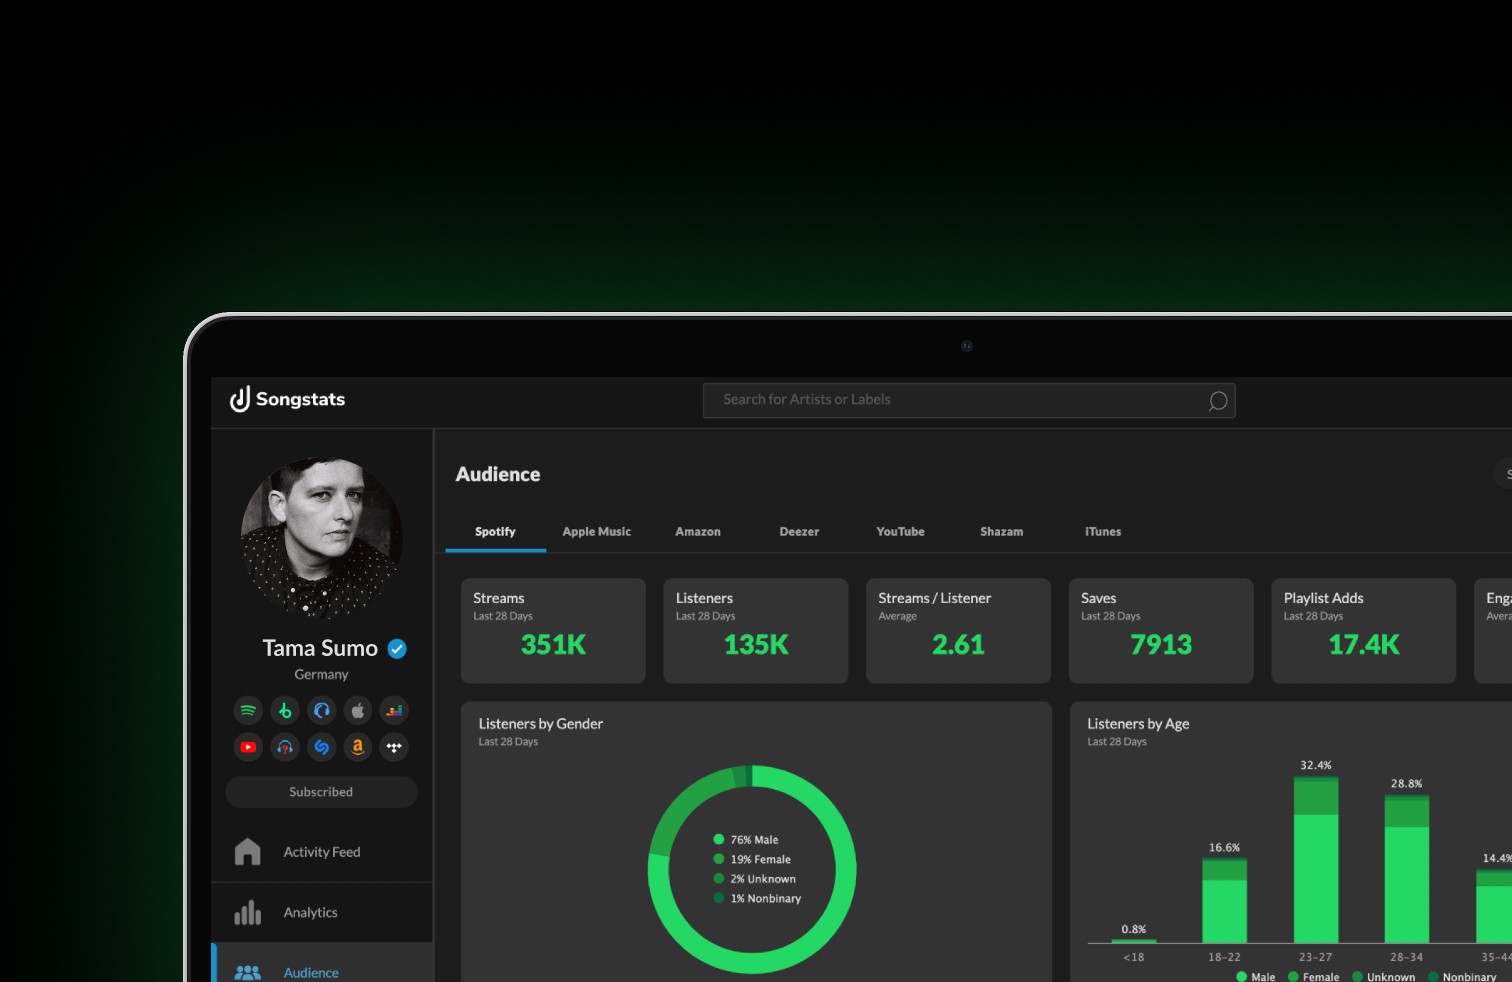The width and height of the screenshot is (1512, 982).
Task: Click the 28-34 age bar
Action: [1407, 868]
